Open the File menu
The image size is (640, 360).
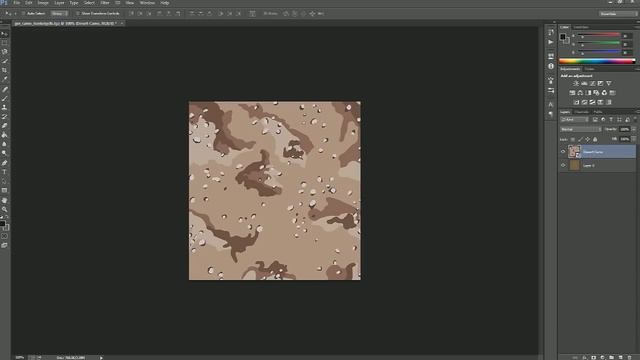17,3
